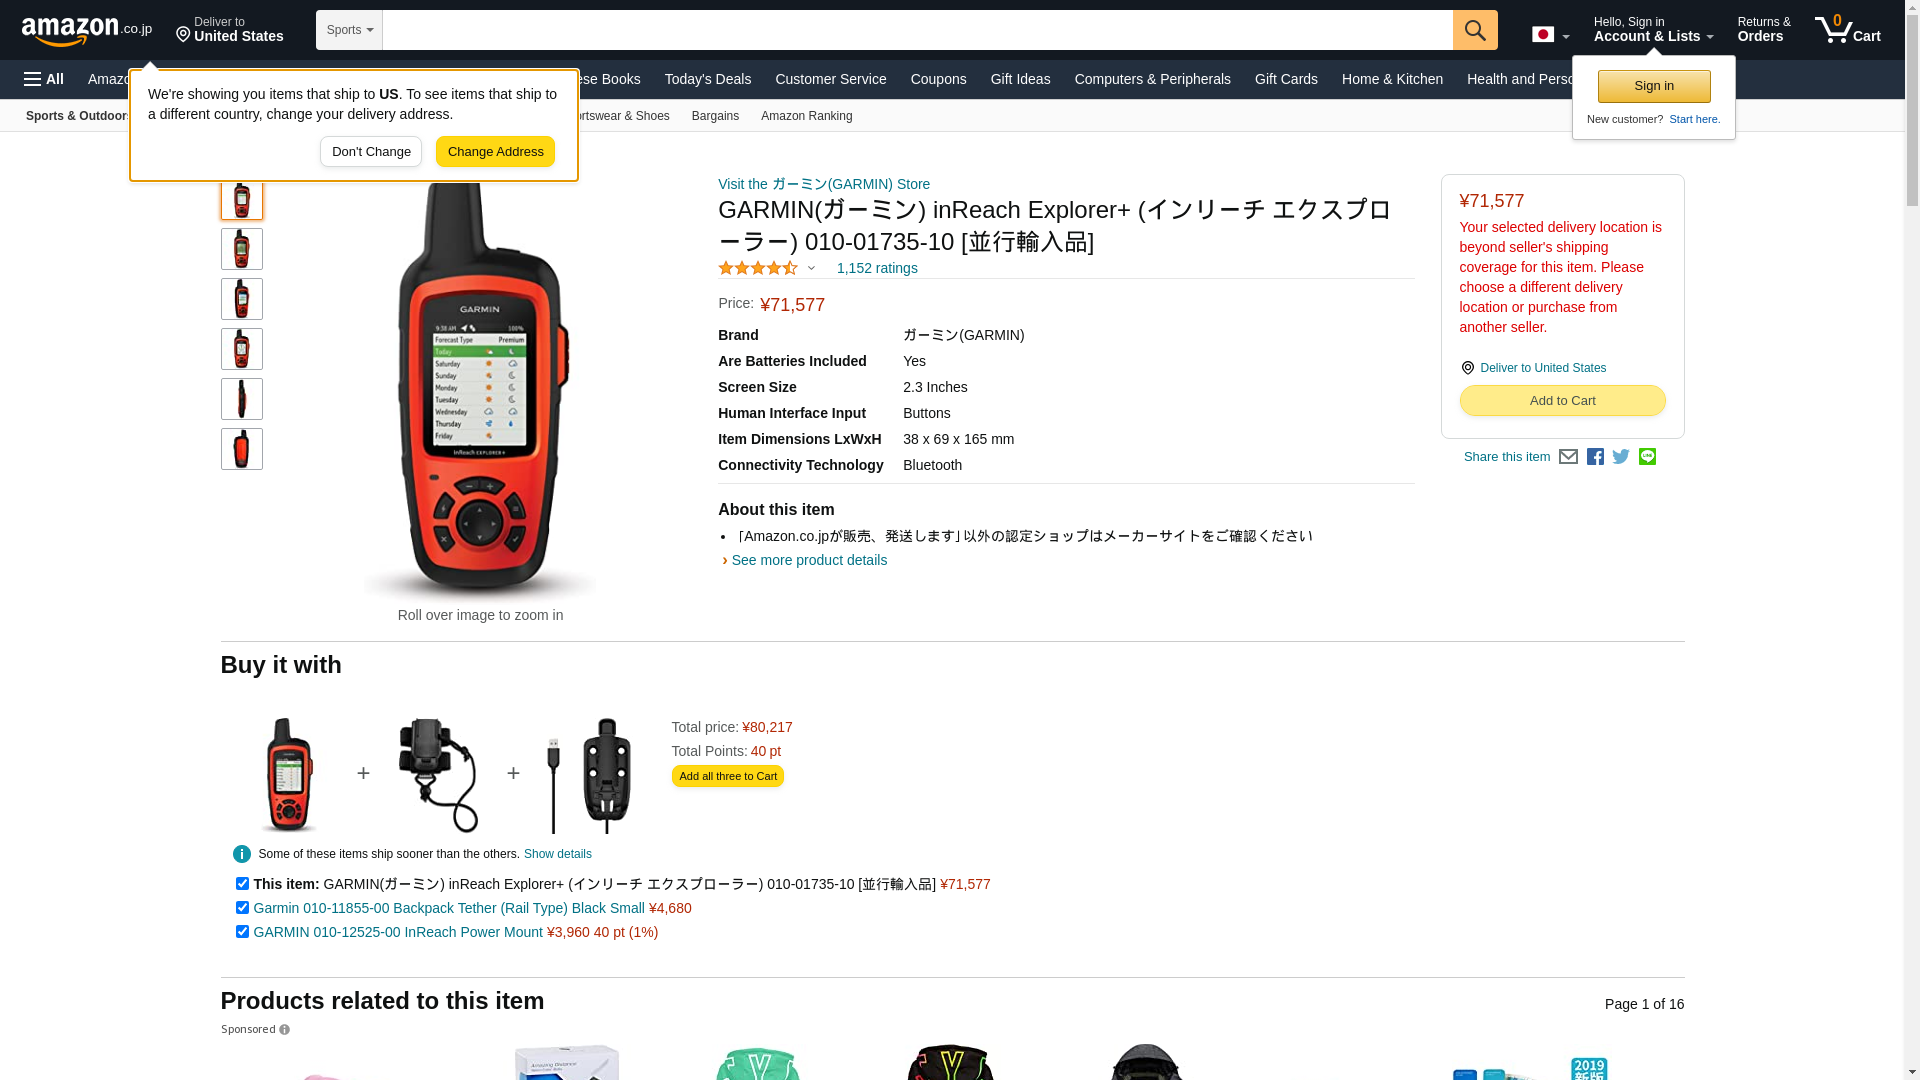Open the All hamburger menu

point(44,79)
